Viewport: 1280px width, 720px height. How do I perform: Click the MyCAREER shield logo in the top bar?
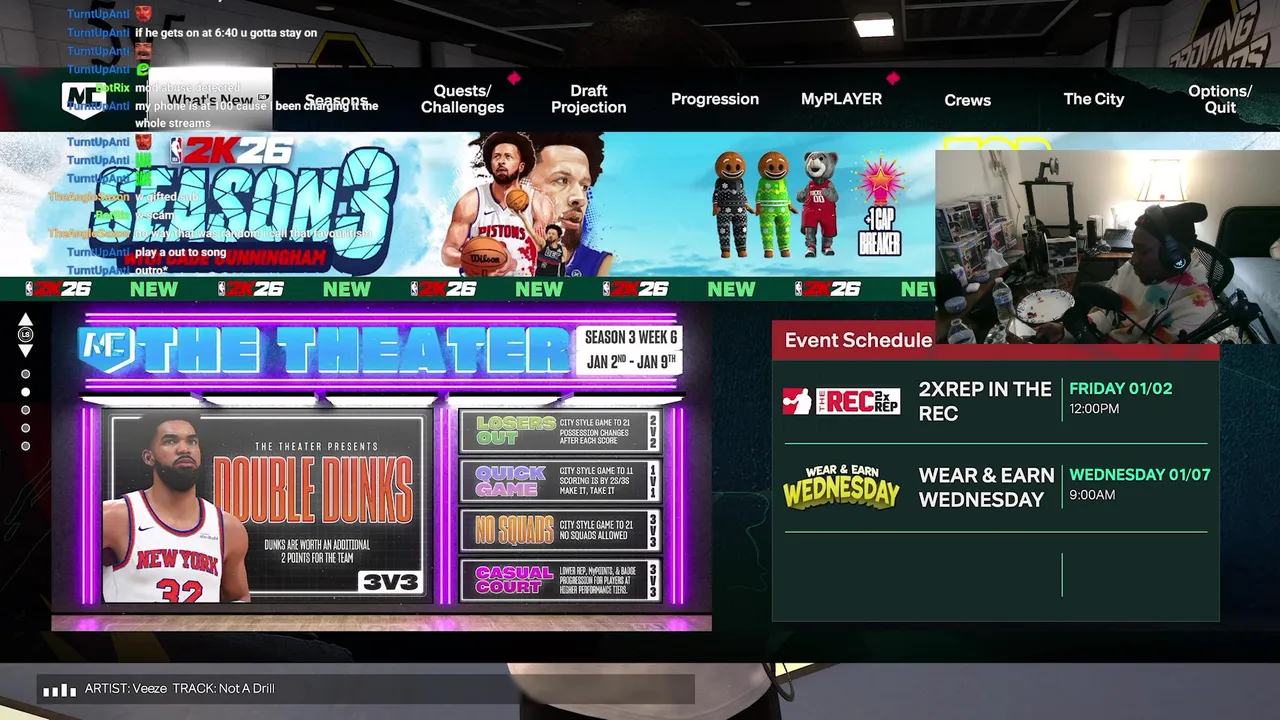click(83, 100)
